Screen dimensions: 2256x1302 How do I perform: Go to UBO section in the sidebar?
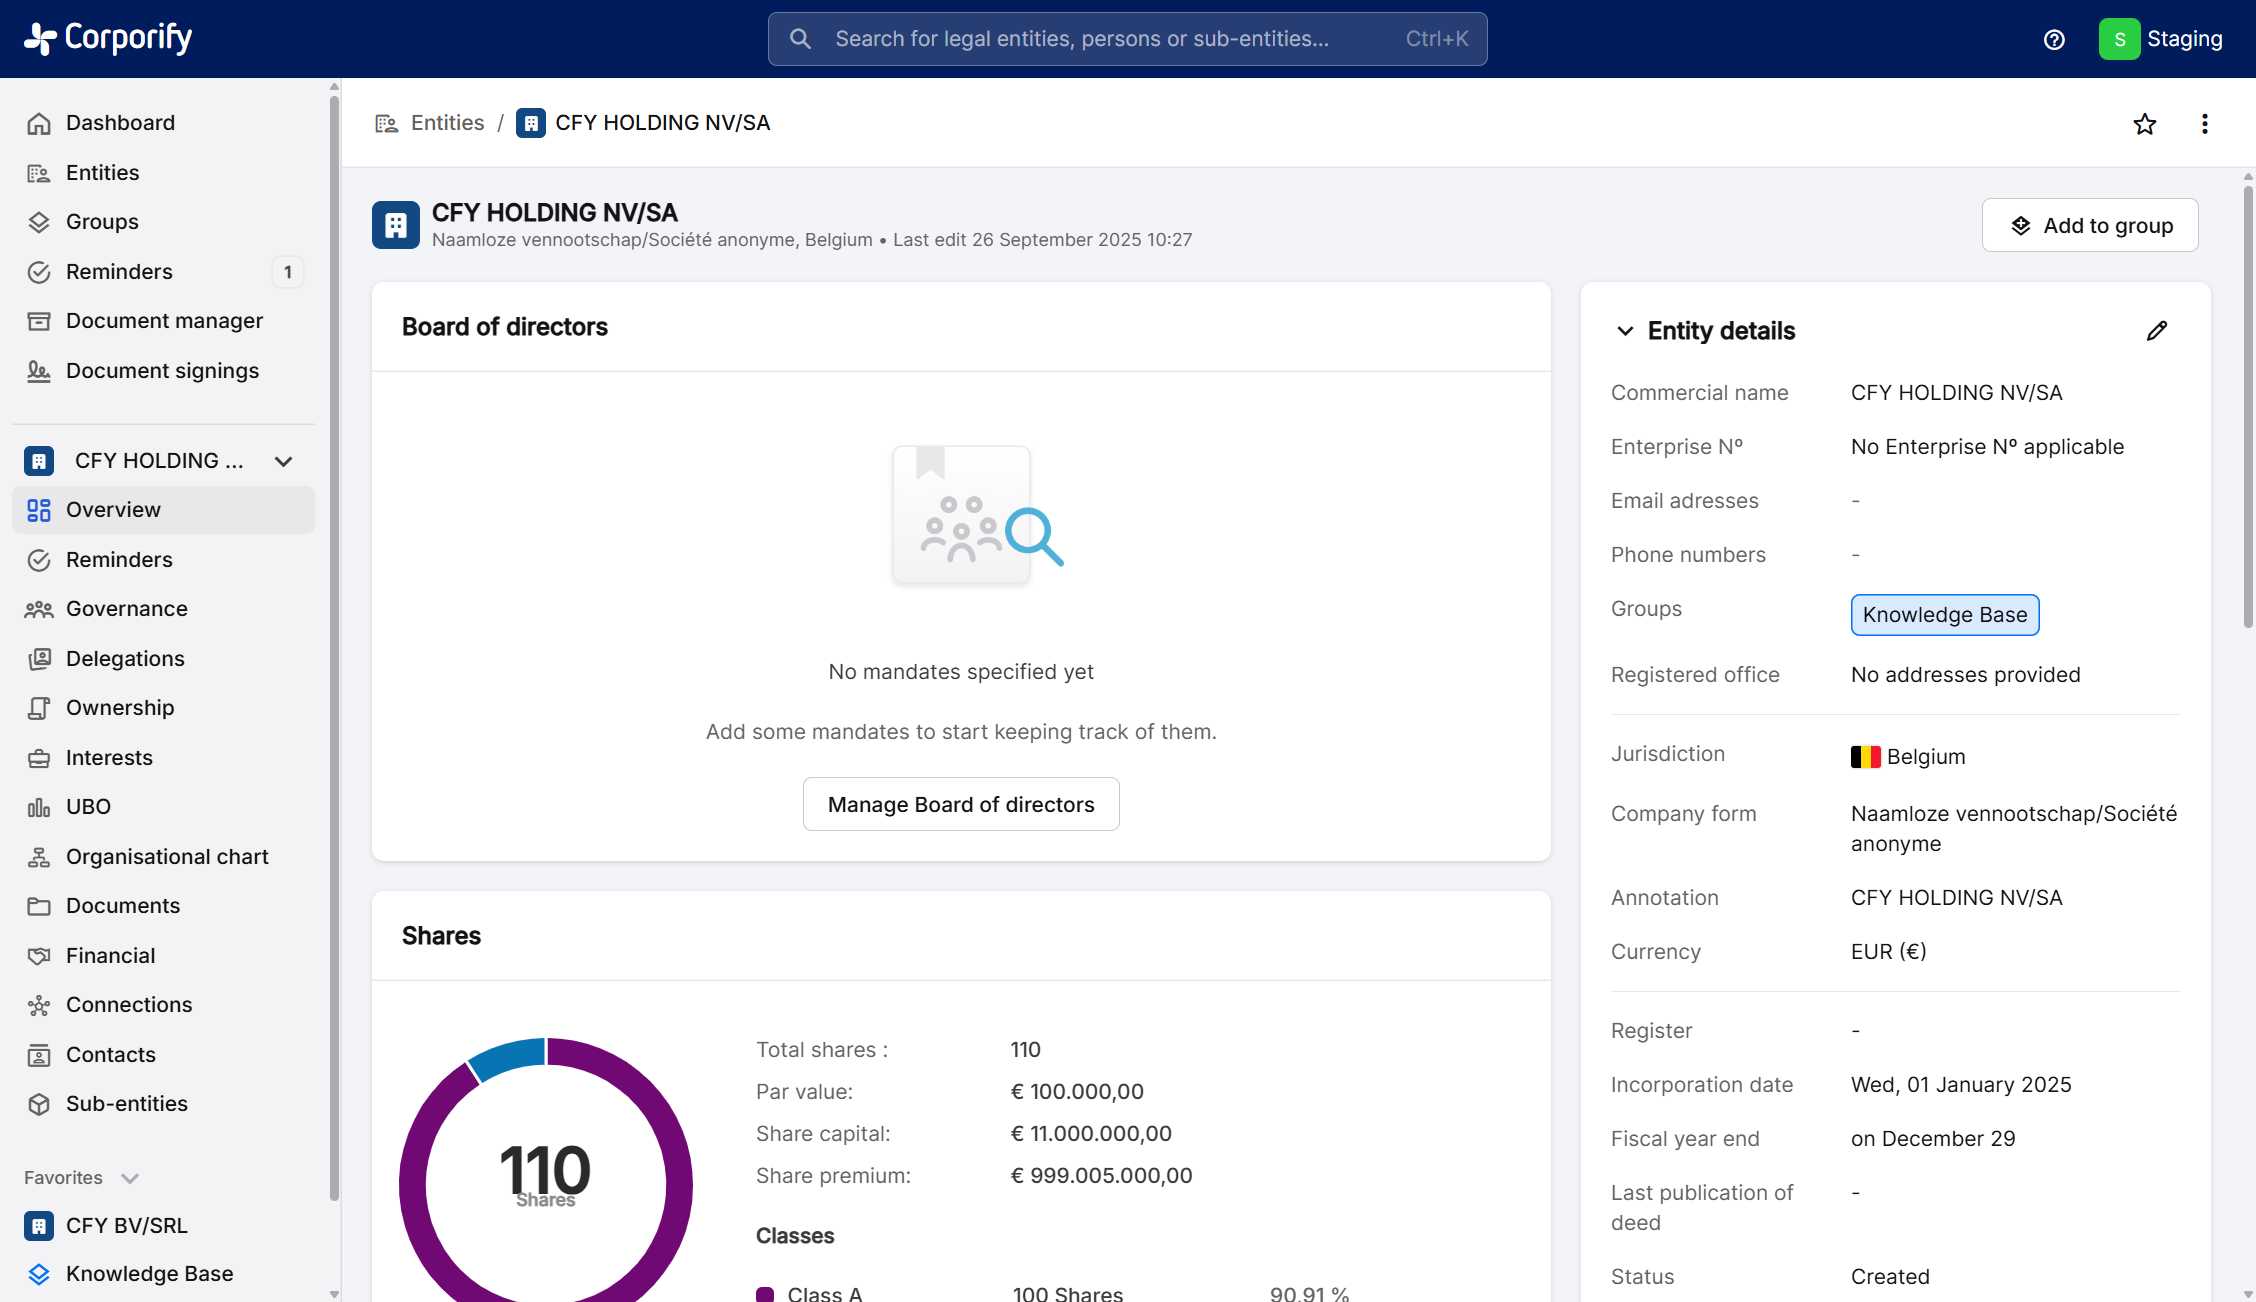(x=88, y=807)
